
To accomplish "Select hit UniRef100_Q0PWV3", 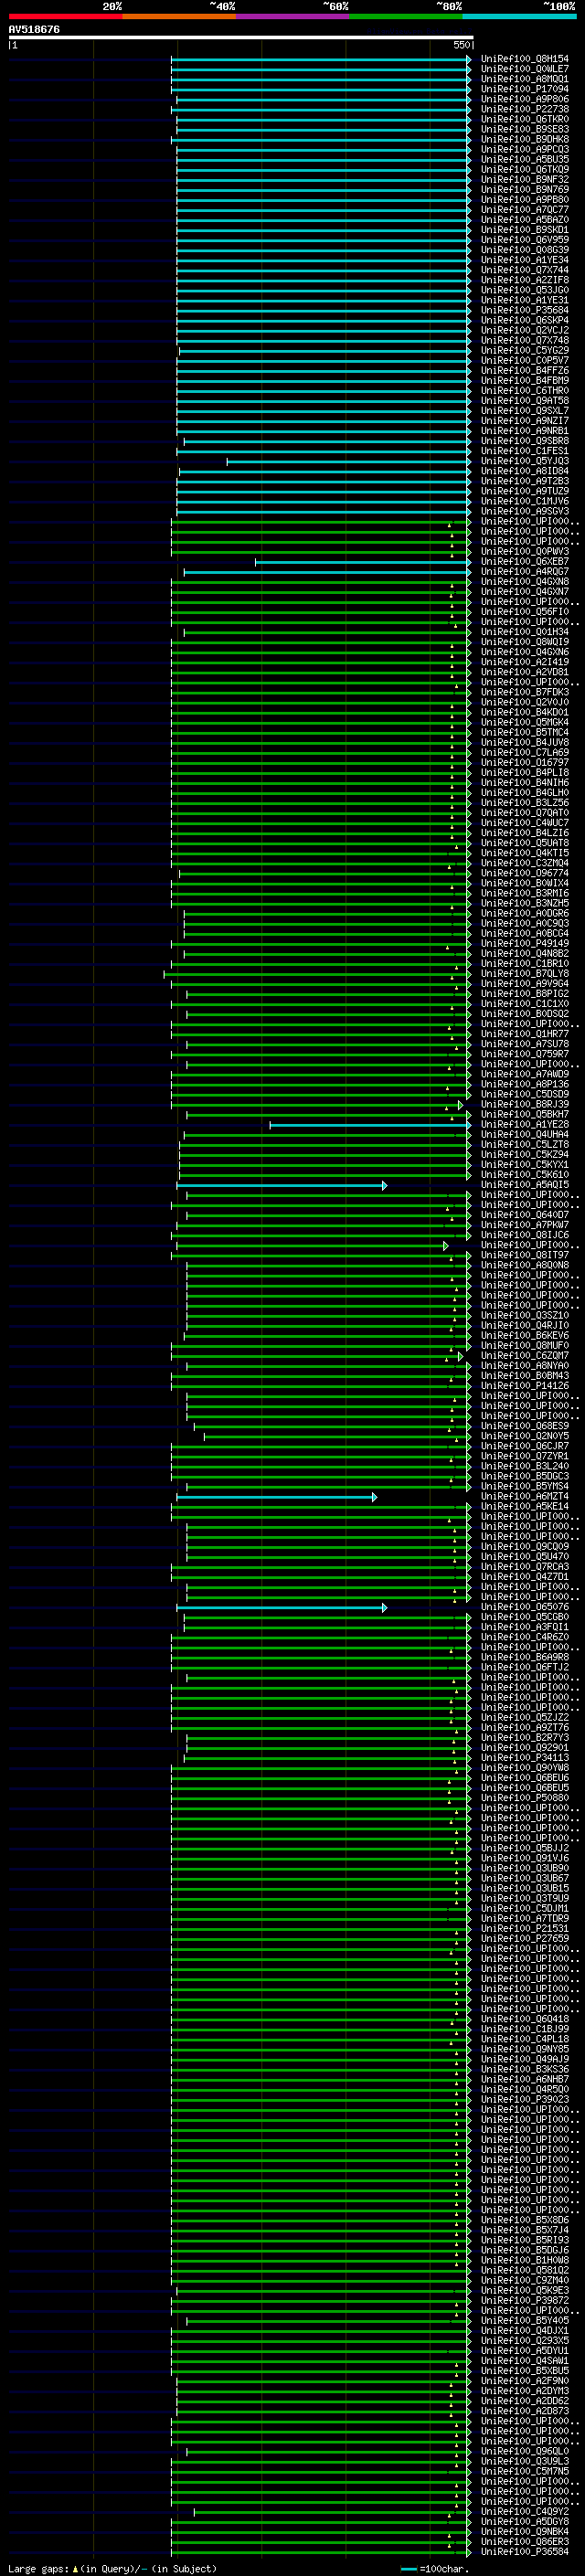I will point(525,552).
